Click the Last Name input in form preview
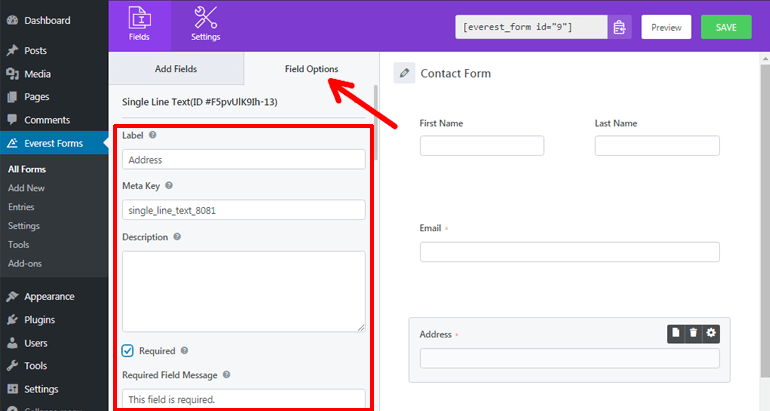 (657, 145)
